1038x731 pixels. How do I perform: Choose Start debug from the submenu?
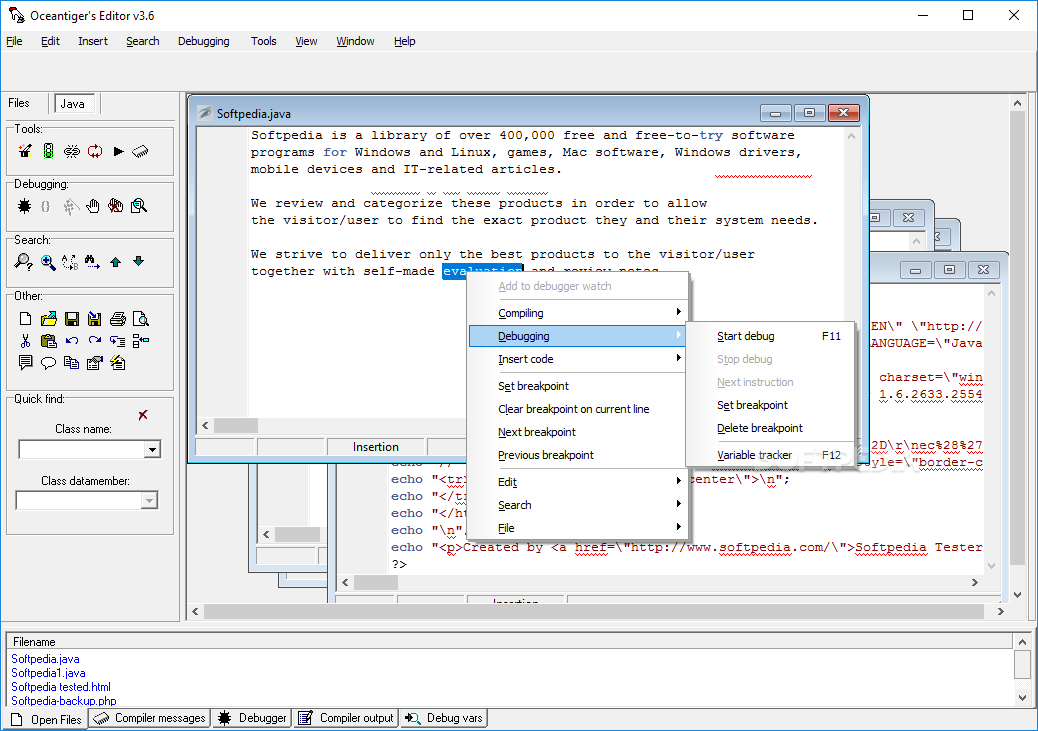[x=771, y=336]
